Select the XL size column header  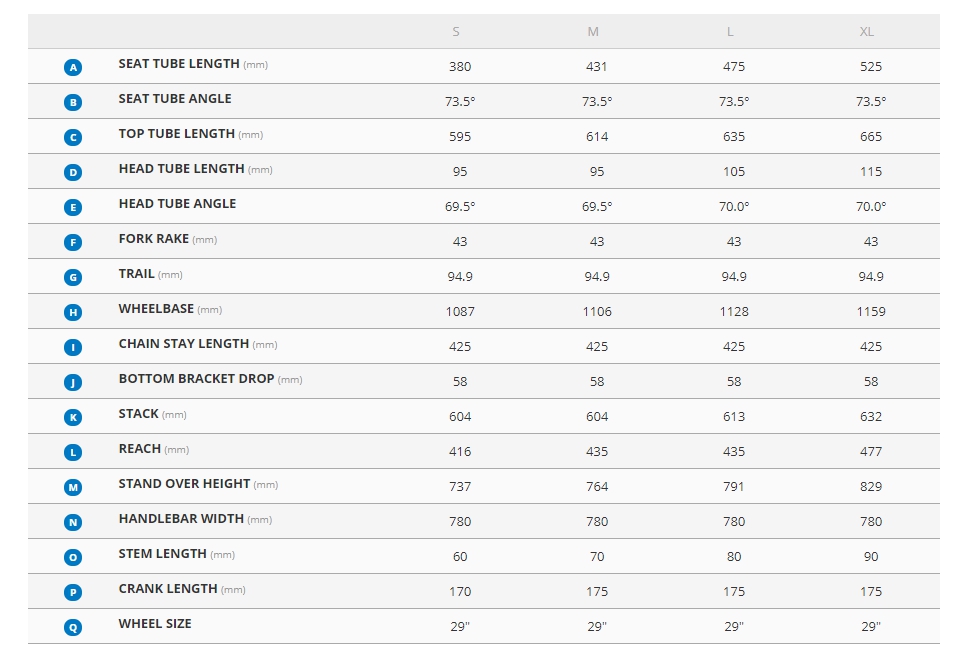click(x=867, y=32)
